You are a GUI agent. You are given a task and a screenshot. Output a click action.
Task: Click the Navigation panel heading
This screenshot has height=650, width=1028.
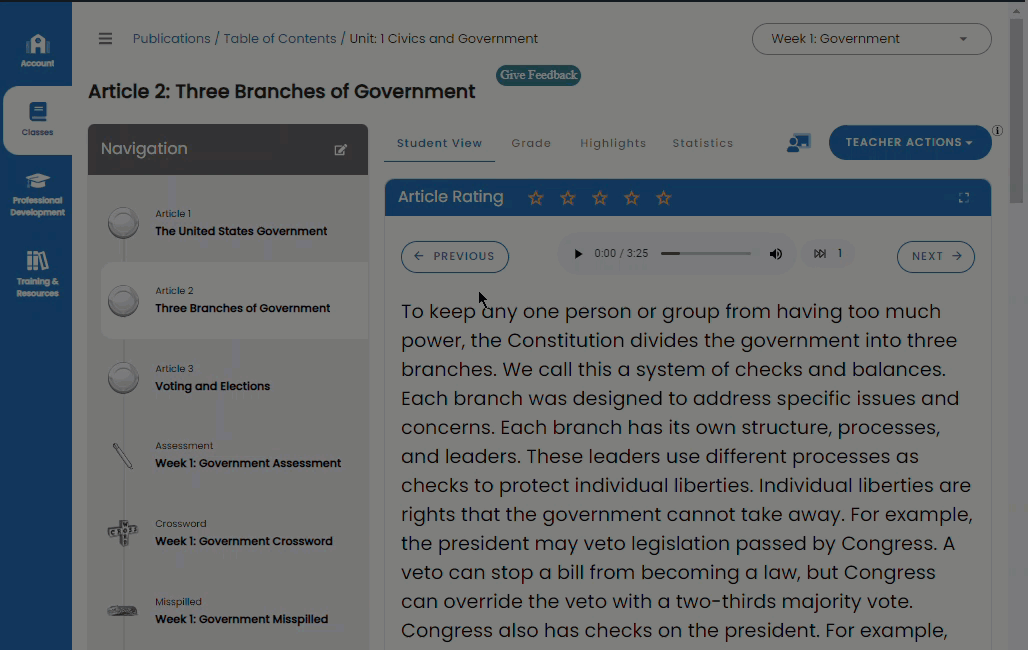click(x=144, y=149)
